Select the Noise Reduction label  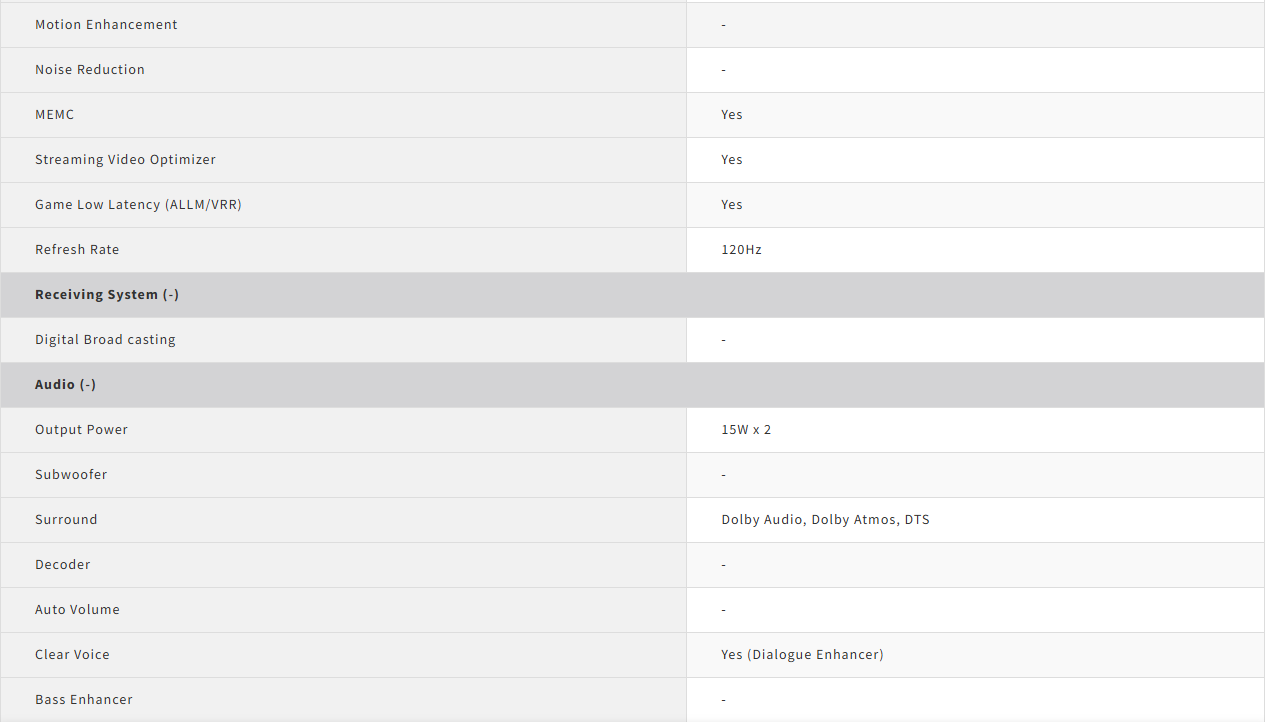[x=90, y=70]
